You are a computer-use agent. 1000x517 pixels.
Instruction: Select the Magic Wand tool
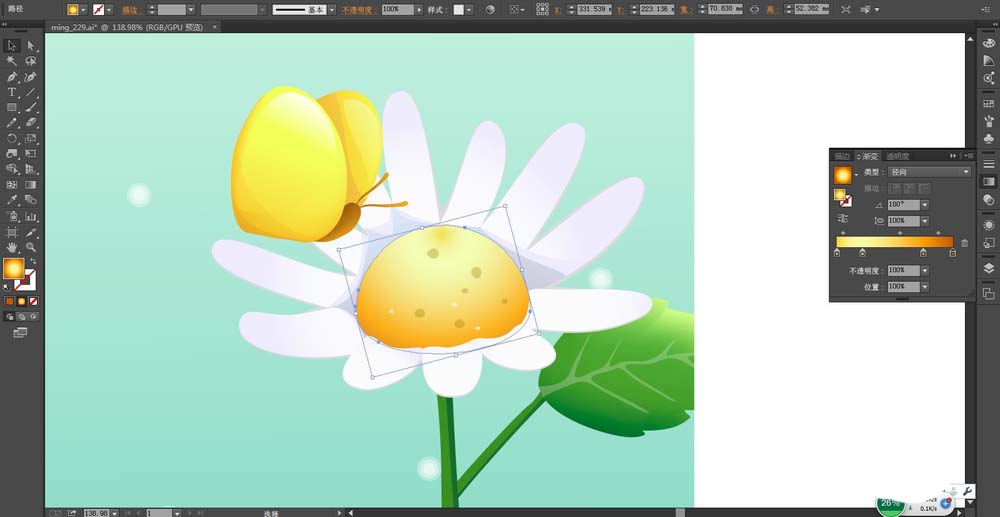pos(11,61)
